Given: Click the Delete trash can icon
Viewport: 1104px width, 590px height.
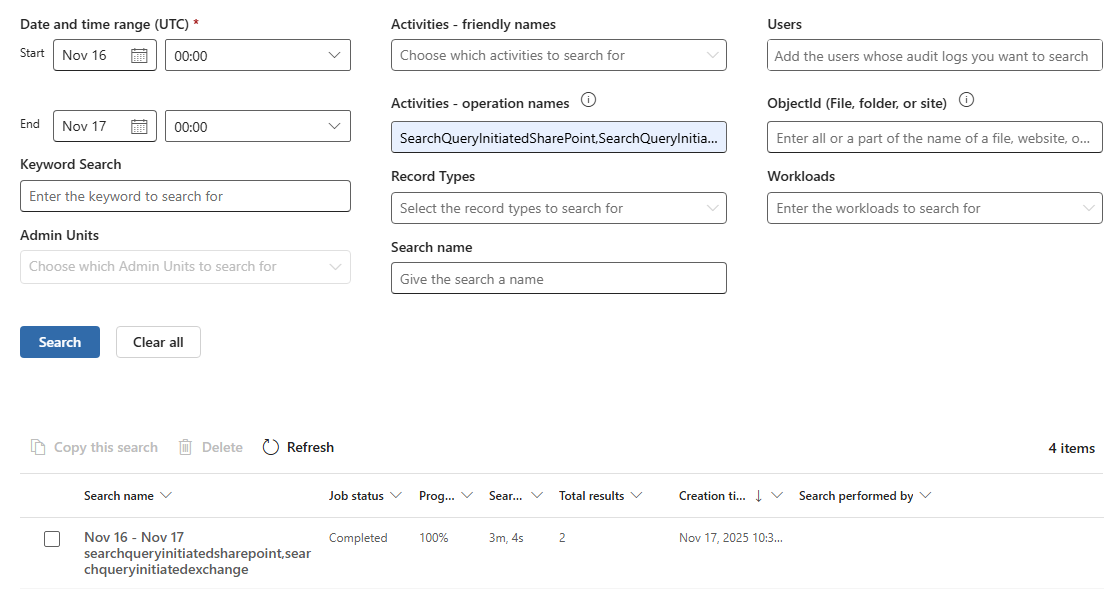Looking at the screenshot, I should [x=185, y=447].
